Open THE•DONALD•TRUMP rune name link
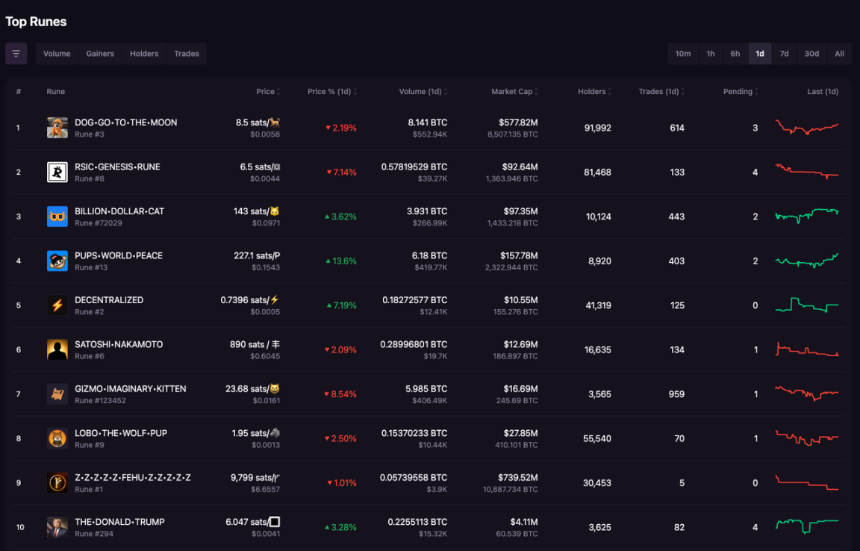Image resolution: width=860 pixels, height=551 pixels. pos(120,522)
